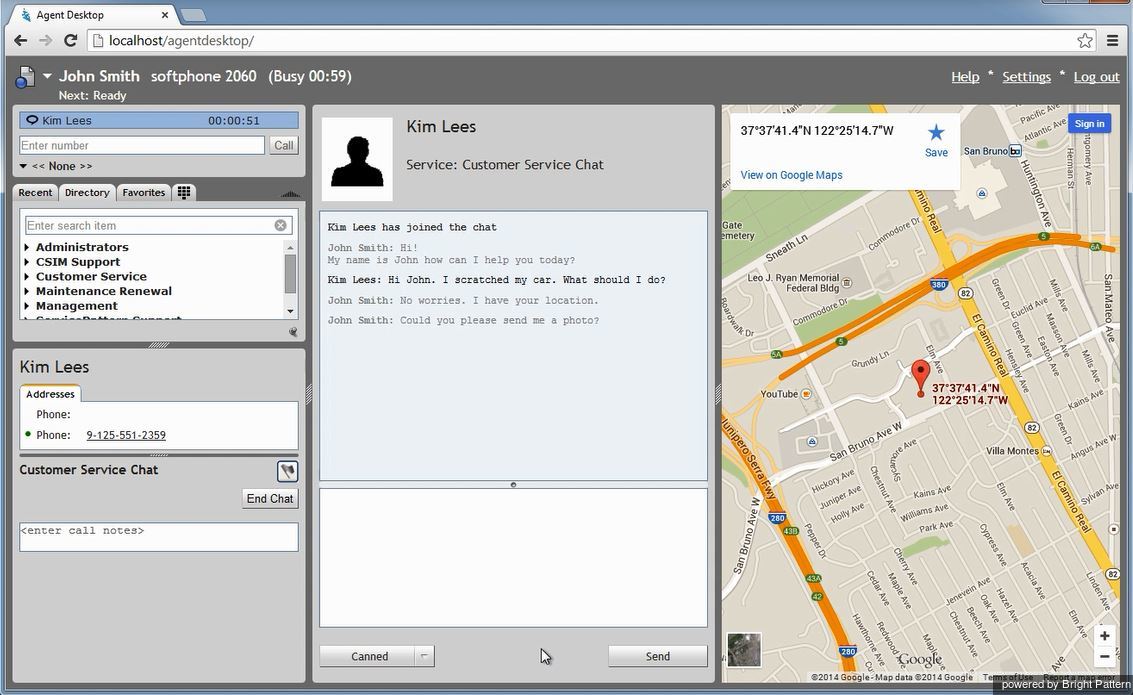The width and height of the screenshot is (1133, 695).
Task: Click the browser back arrow
Action: click(x=20, y=40)
